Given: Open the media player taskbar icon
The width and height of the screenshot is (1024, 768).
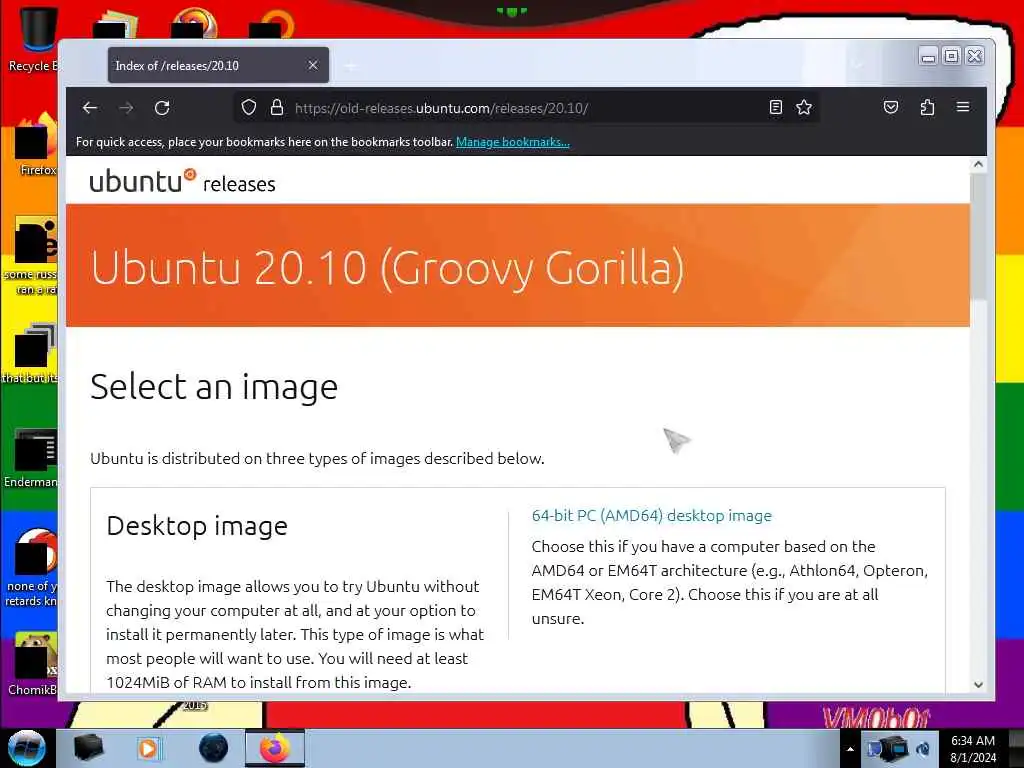Looking at the screenshot, I should [x=148, y=748].
